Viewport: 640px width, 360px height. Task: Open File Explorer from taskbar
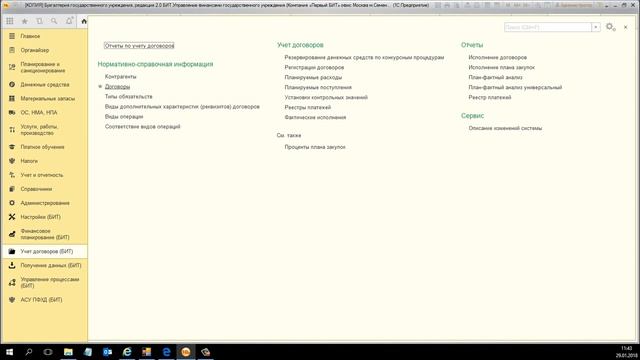[68, 352]
